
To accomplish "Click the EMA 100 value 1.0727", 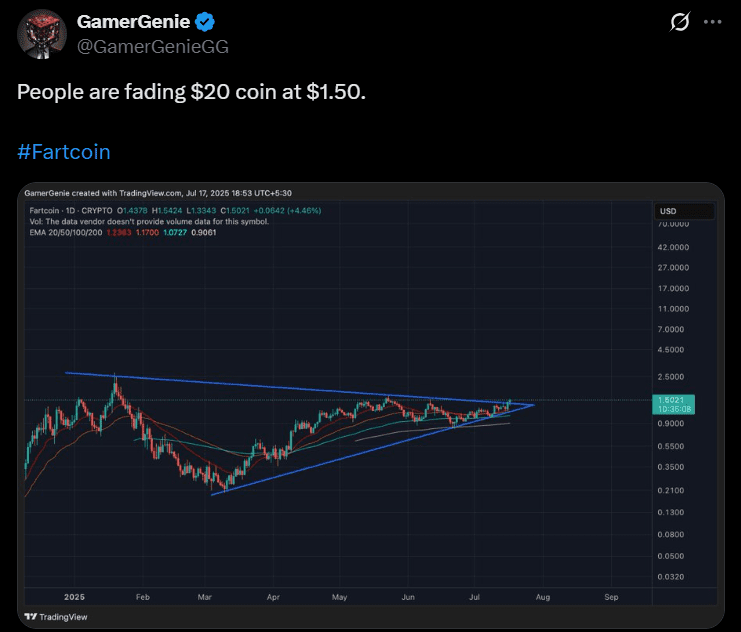I will coord(175,233).
